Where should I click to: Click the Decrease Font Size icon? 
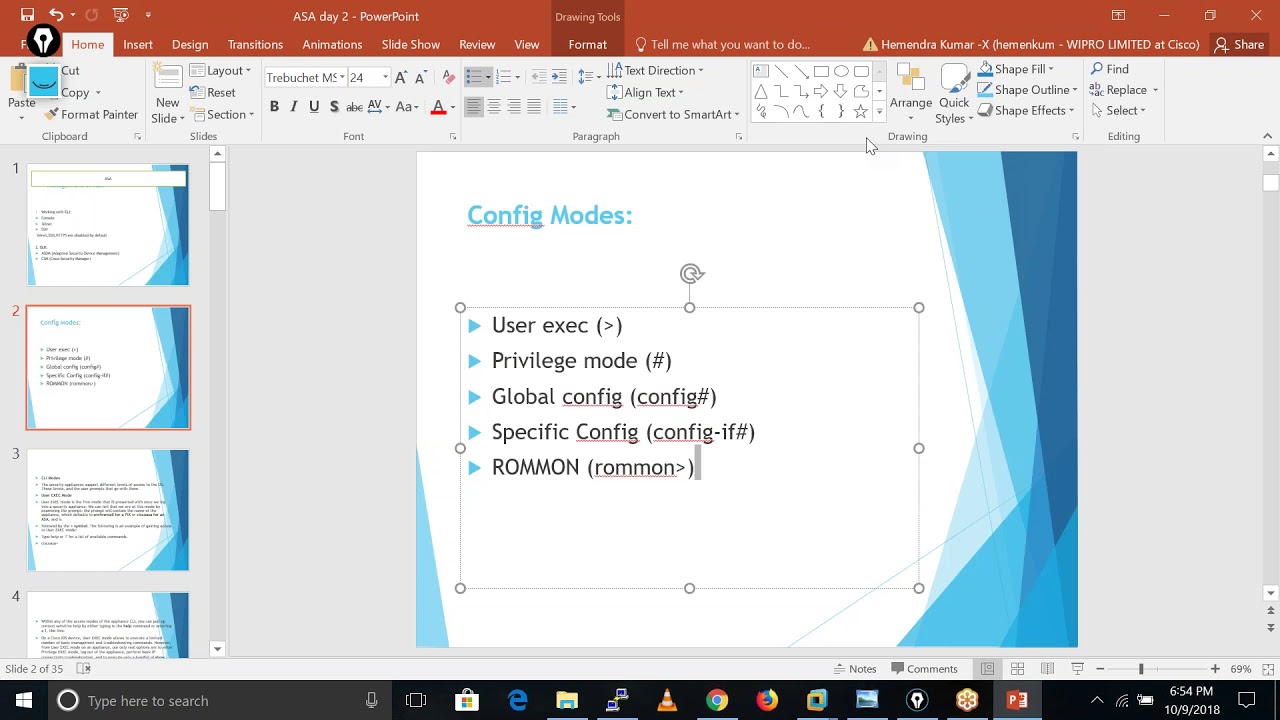click(421, 77)
